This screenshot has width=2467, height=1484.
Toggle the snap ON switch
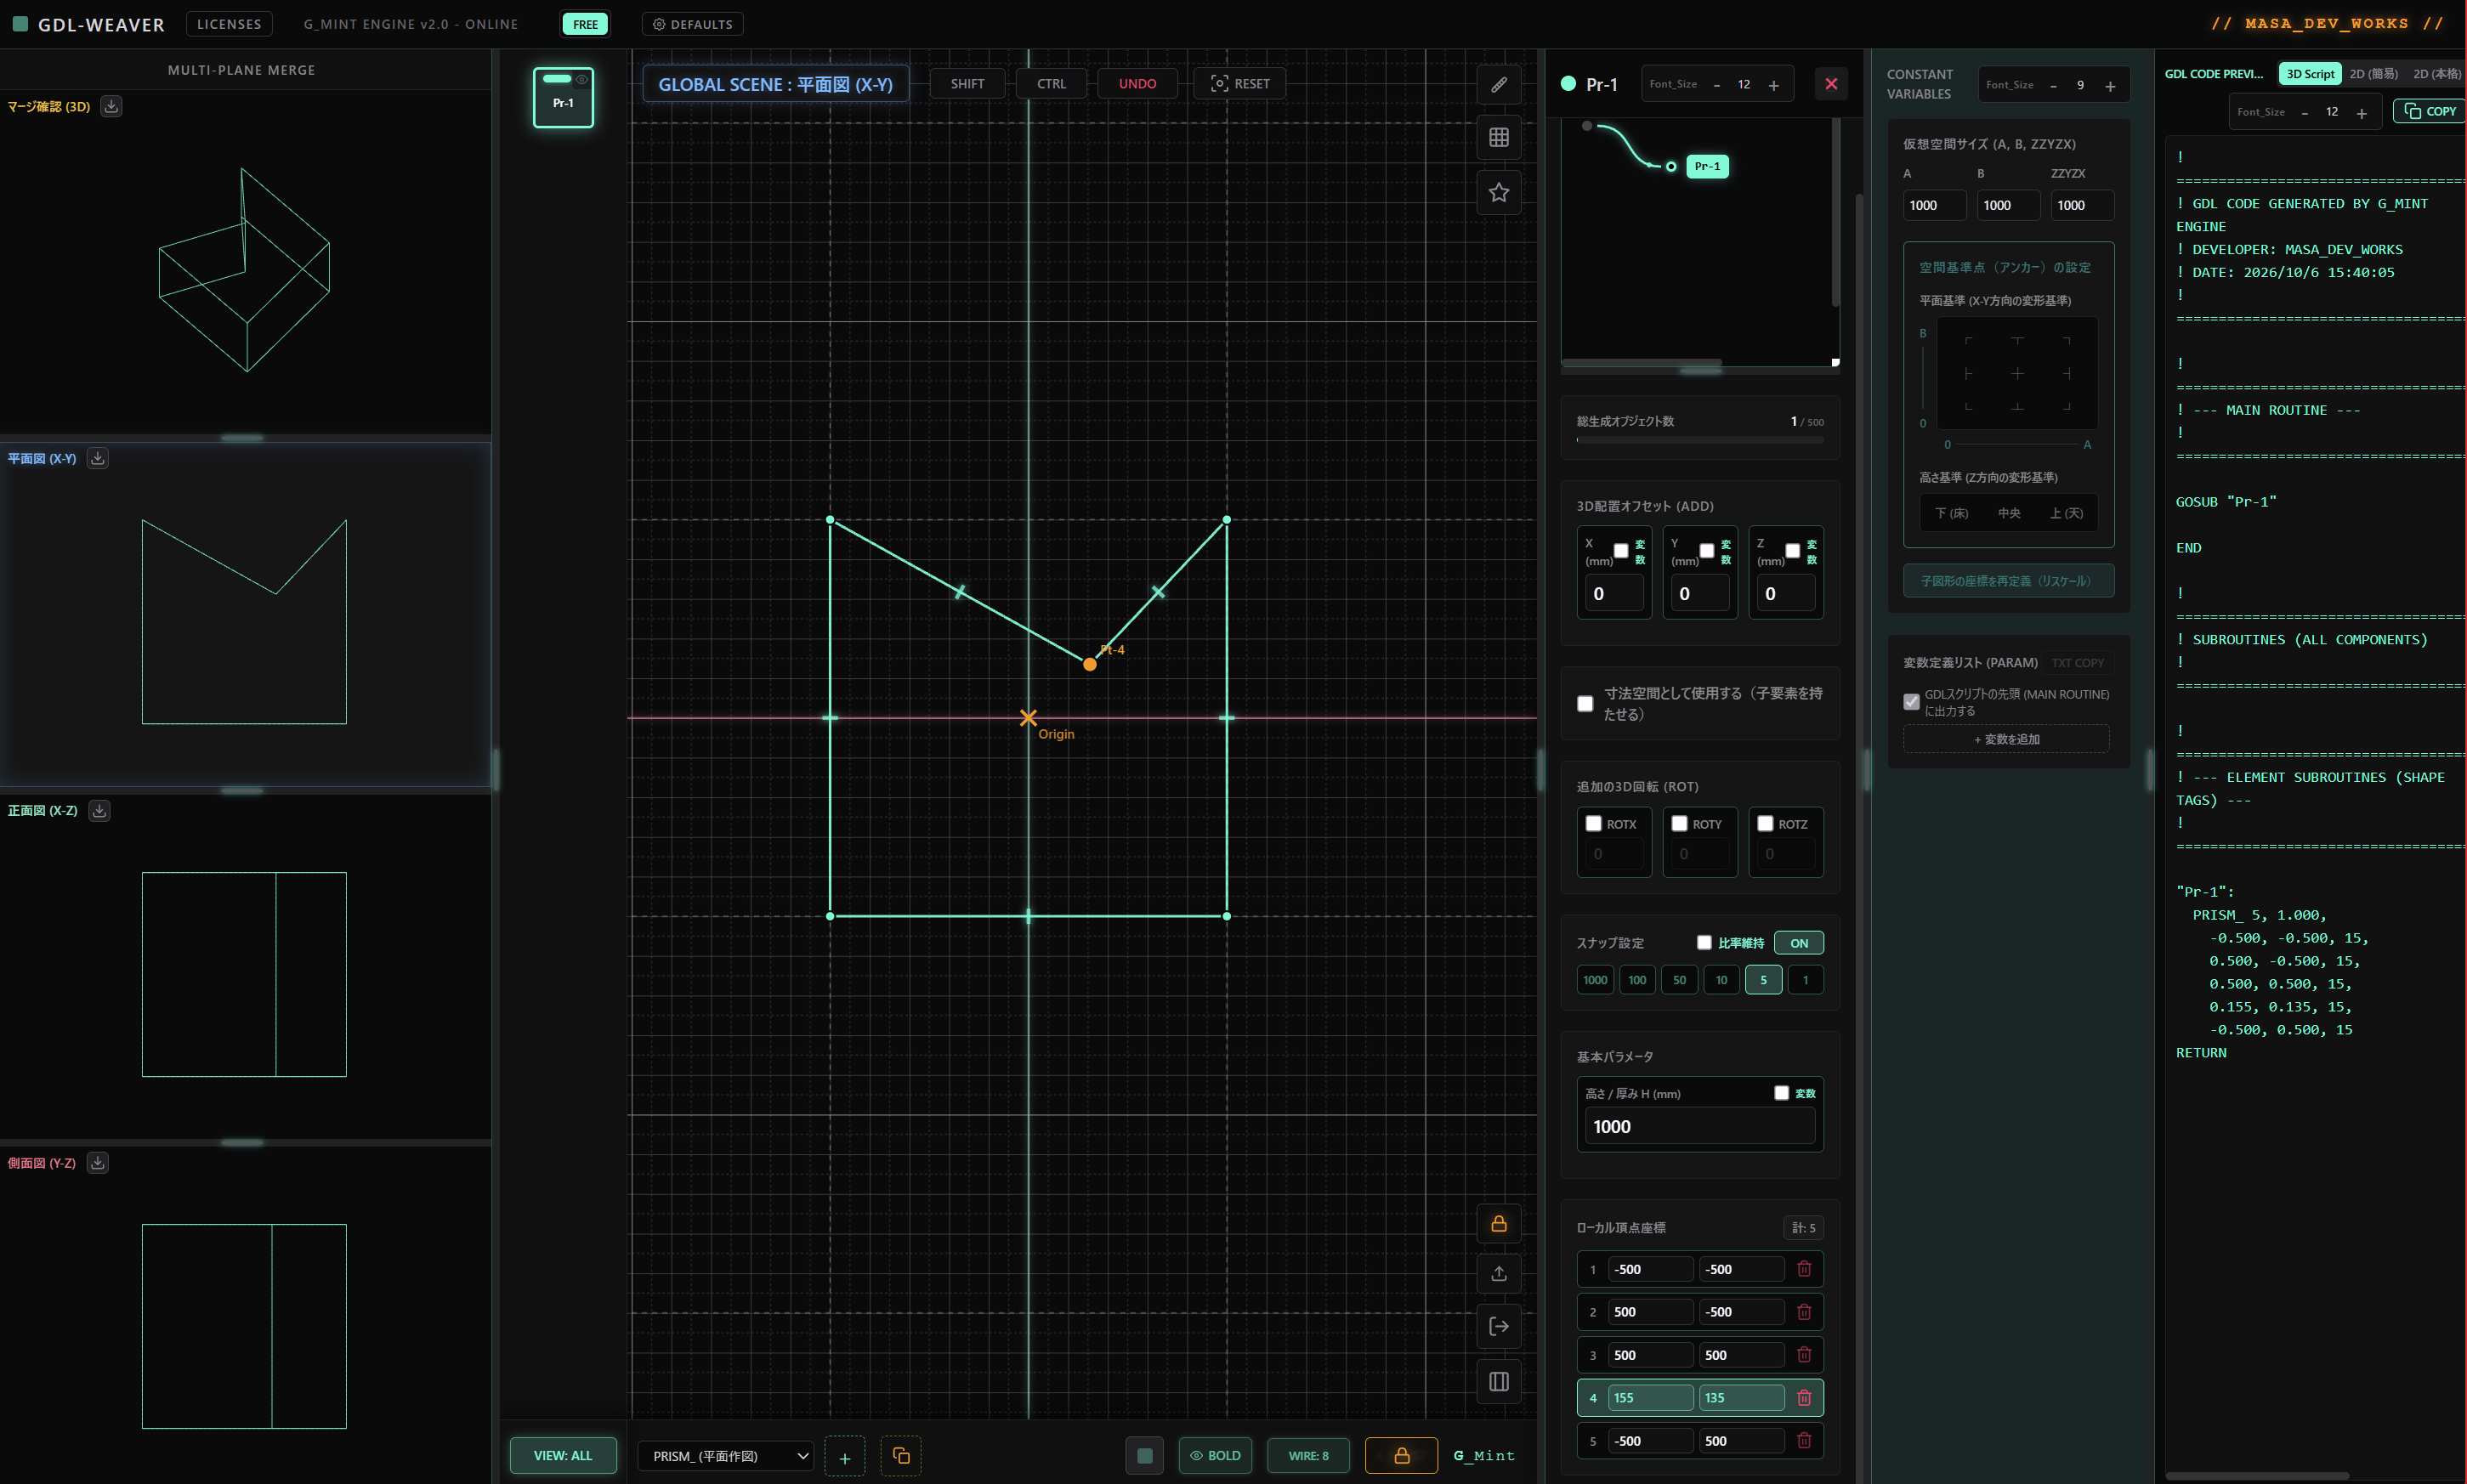click(x=1798, y=943)
